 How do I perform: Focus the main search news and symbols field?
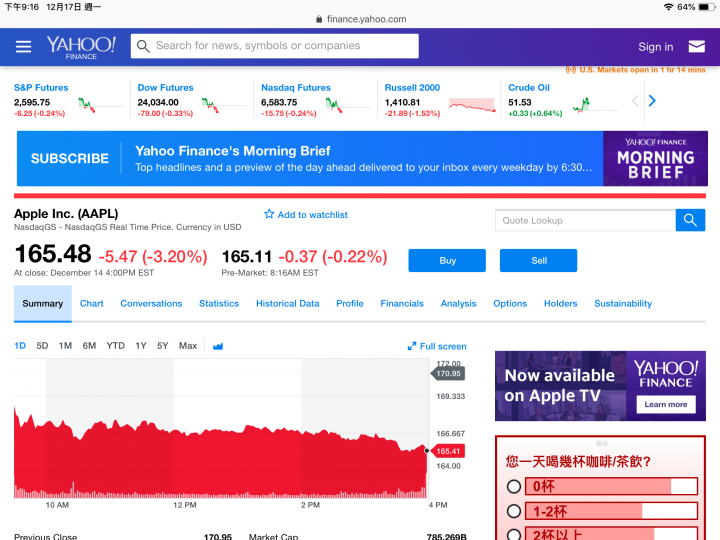coord(275,46)
